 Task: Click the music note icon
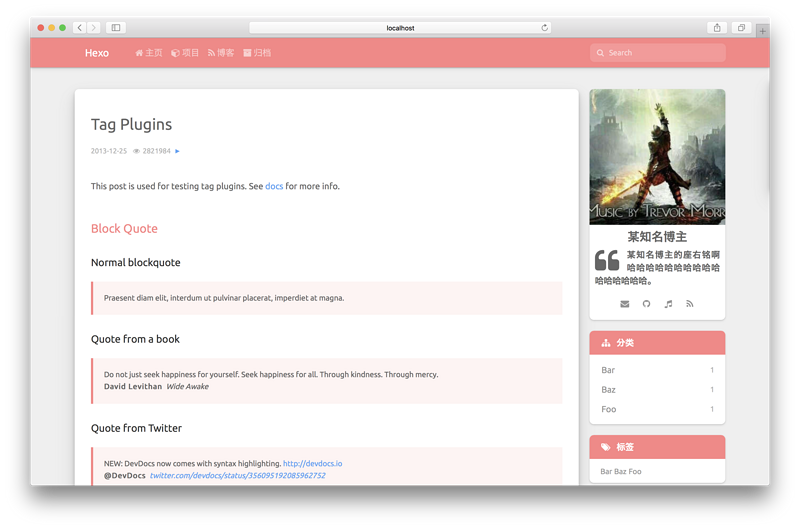[x=668, y=304]
